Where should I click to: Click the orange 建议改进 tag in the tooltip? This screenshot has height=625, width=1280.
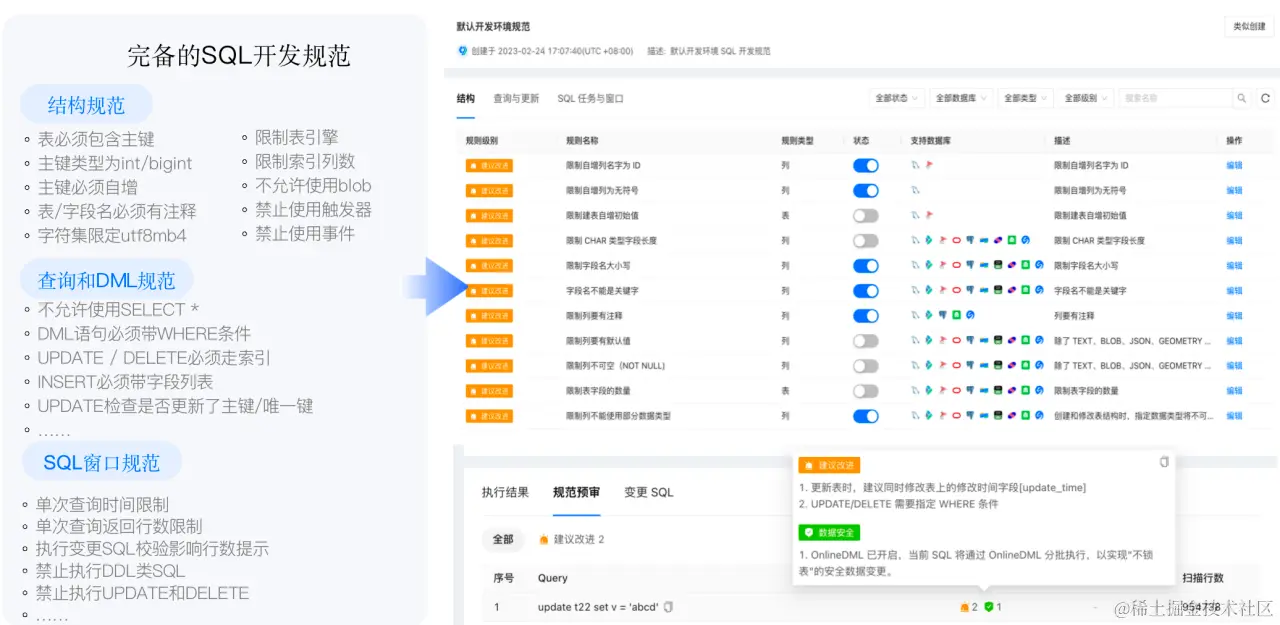coord(829,465)
